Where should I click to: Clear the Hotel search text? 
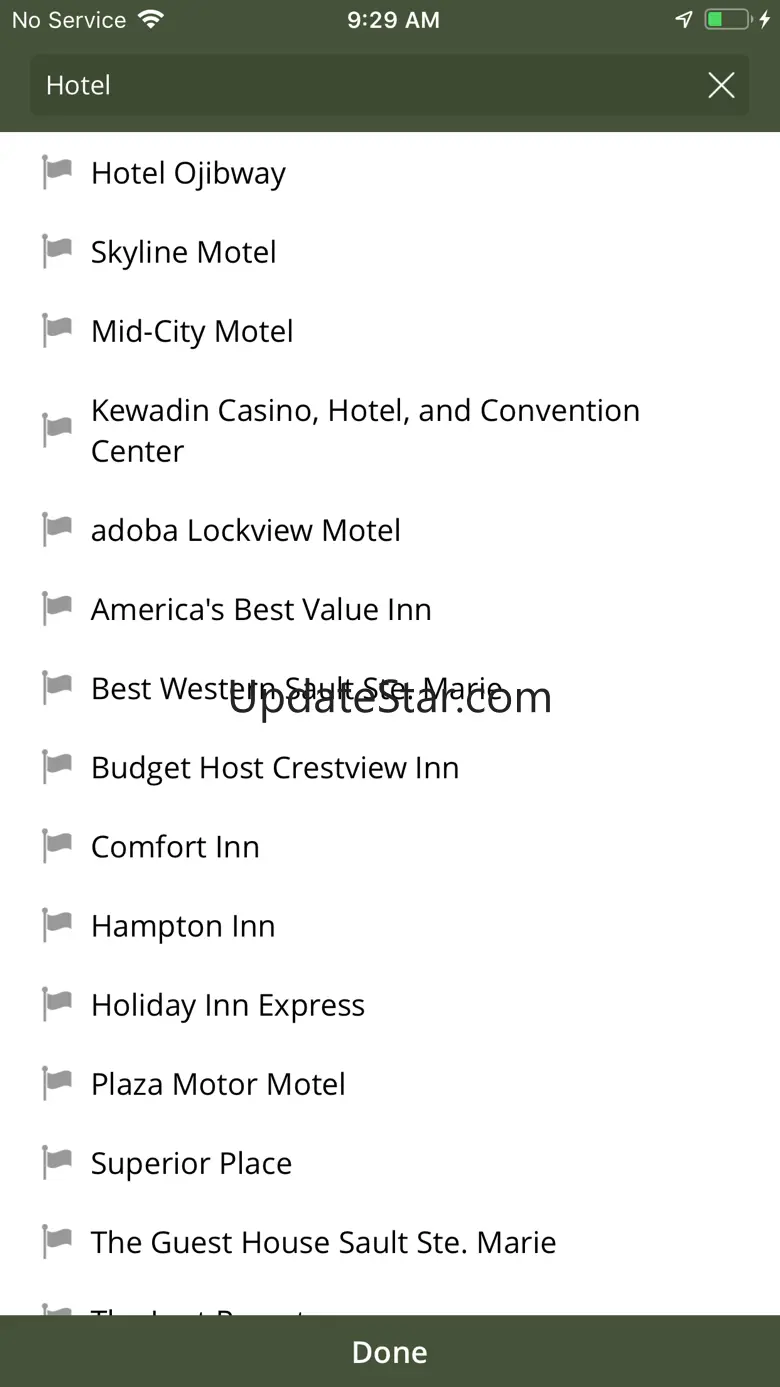pyautogui.click(x=721, y=85)
